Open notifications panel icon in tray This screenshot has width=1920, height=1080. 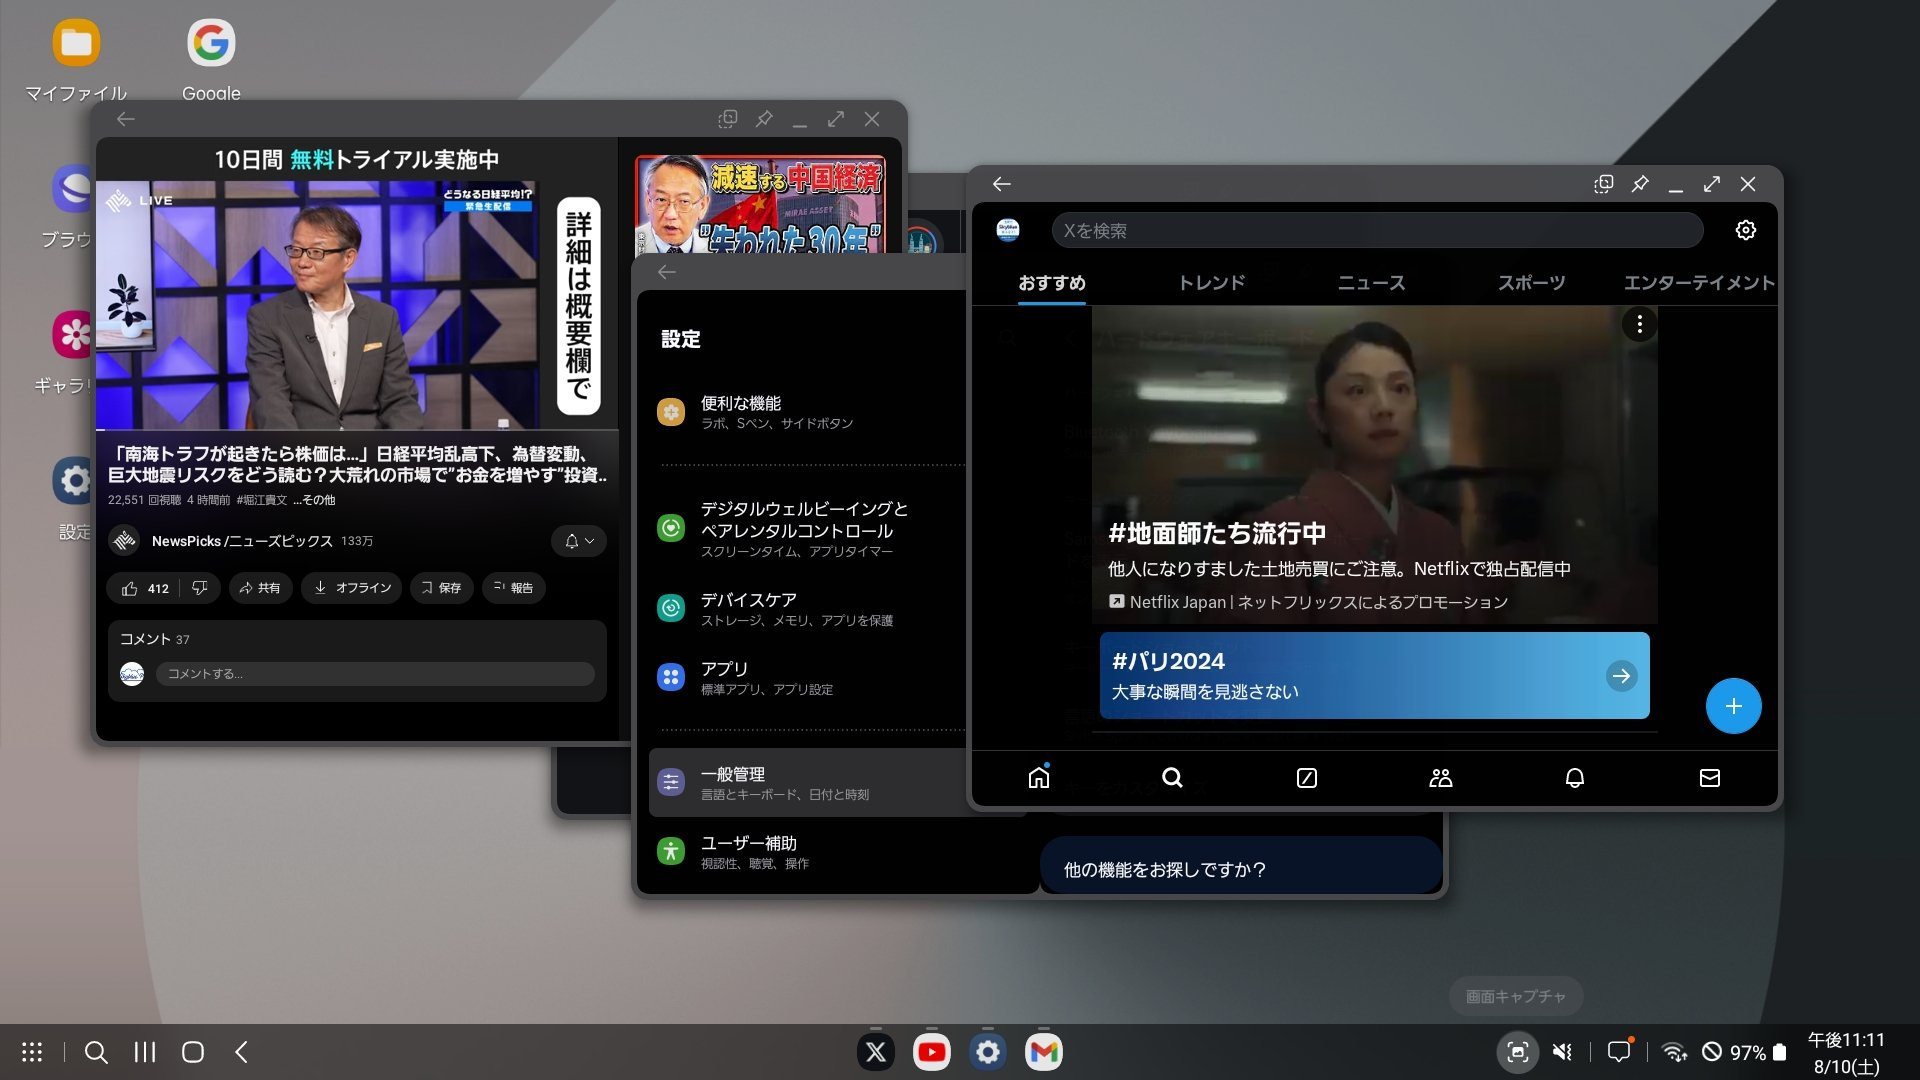pyautogui.click(x=1619, y=1052)
